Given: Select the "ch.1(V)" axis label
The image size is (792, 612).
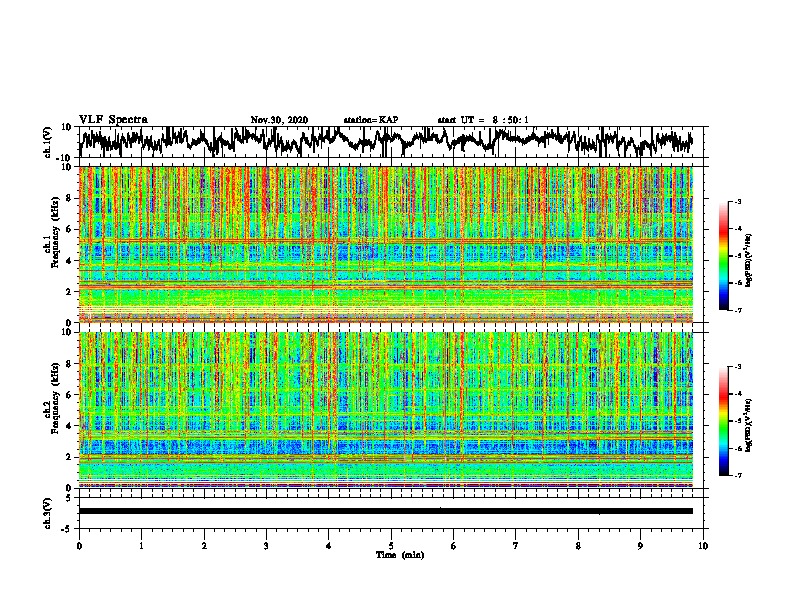Looking at the screenshot, I should pyautogui.click(x=48, y=142).
